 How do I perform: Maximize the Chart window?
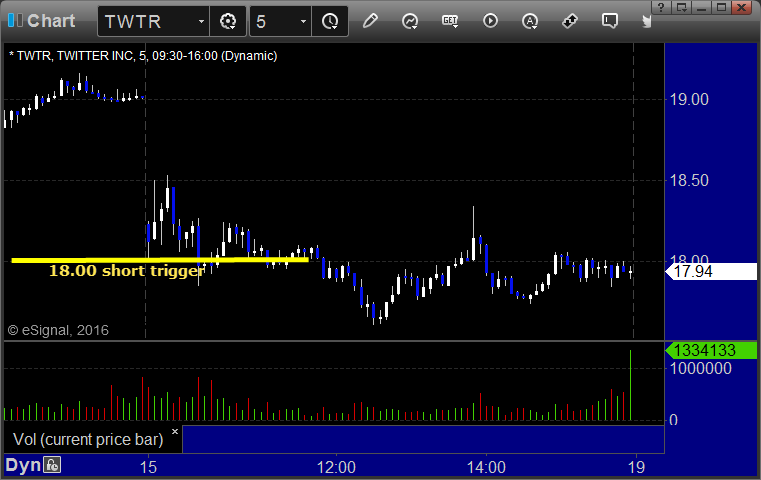[721, 7]
